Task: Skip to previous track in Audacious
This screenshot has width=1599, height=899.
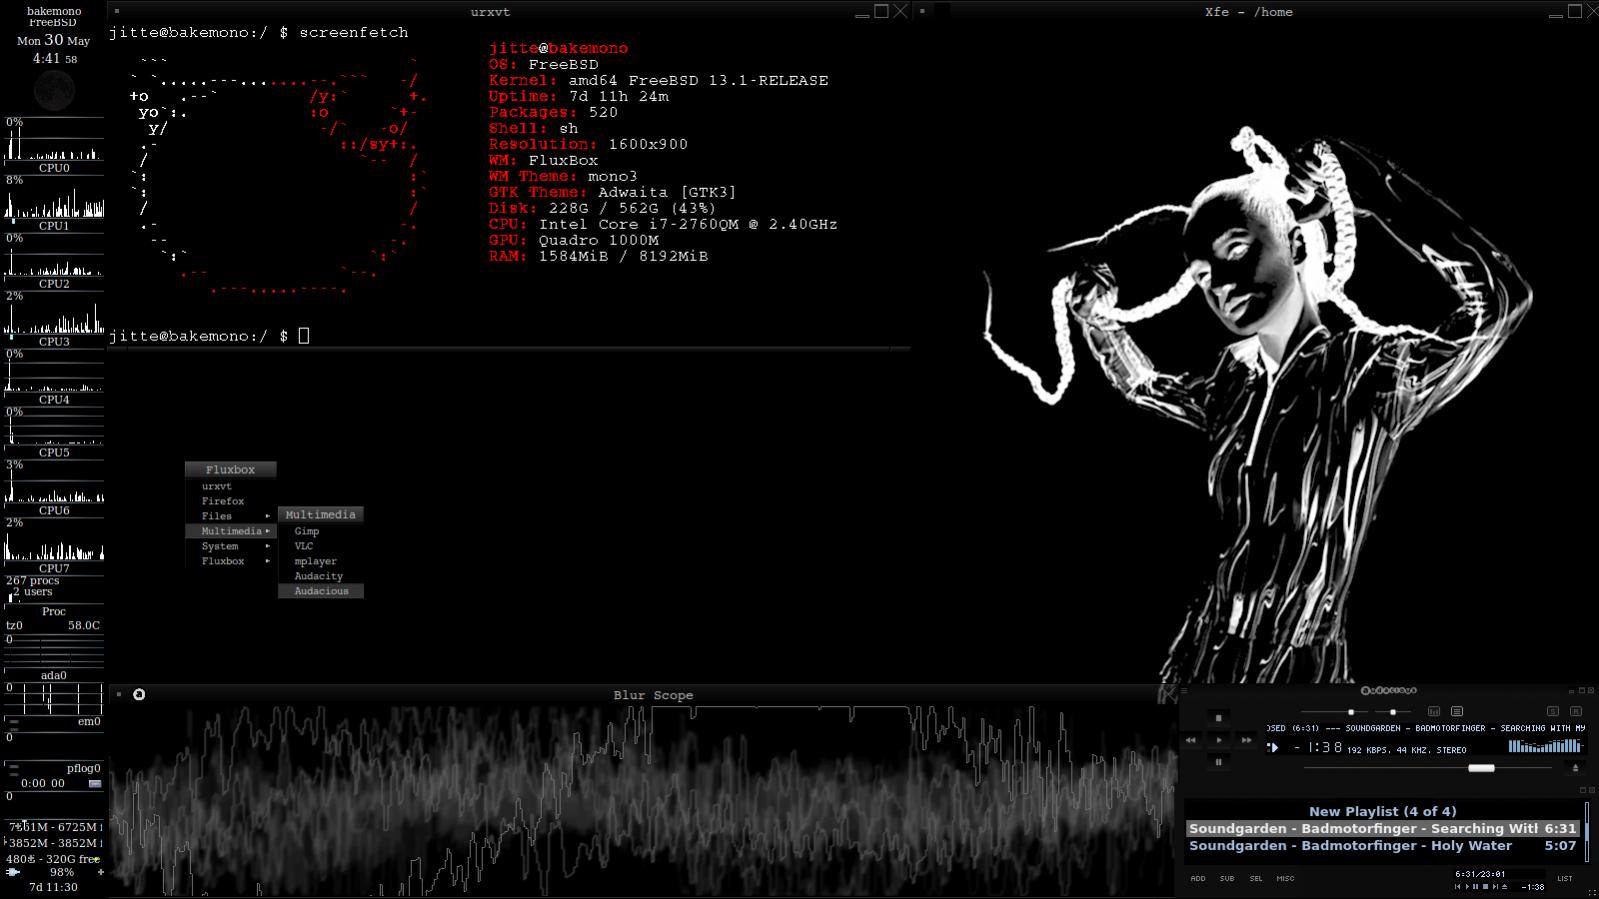Action: coord(1190,740)
